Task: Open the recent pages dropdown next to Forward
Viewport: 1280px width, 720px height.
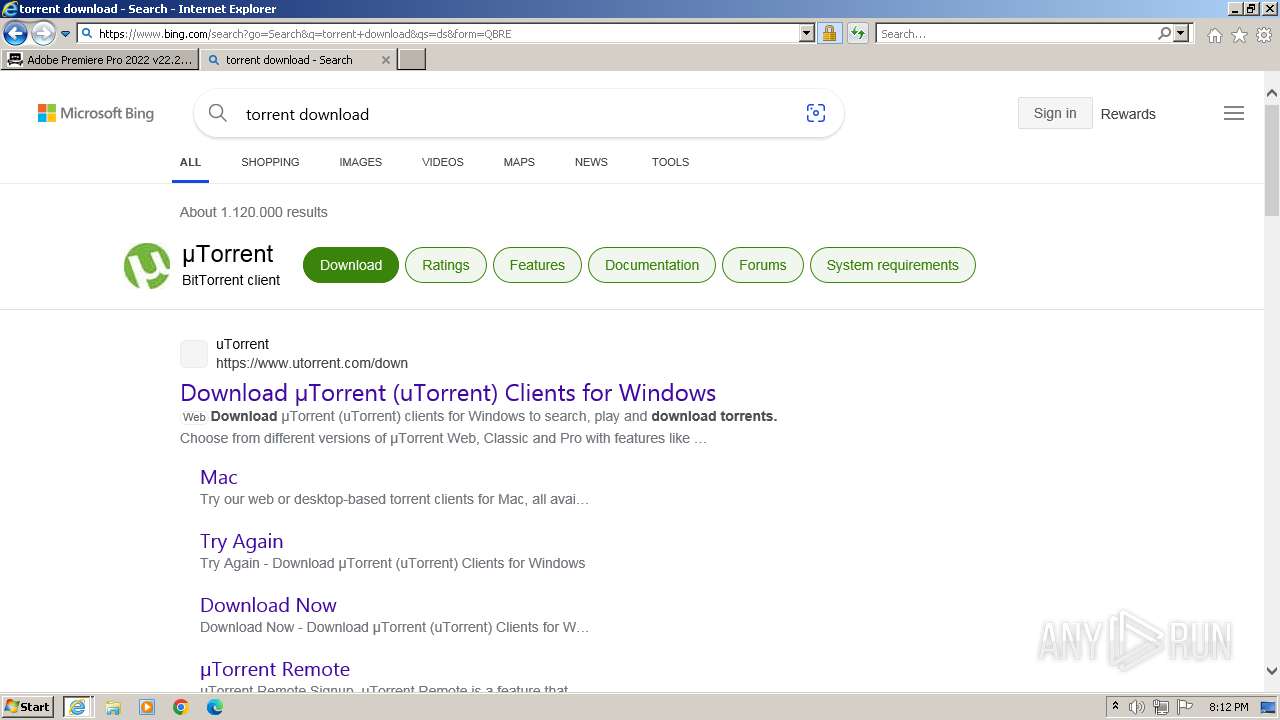Action: [x=66, y=34]
